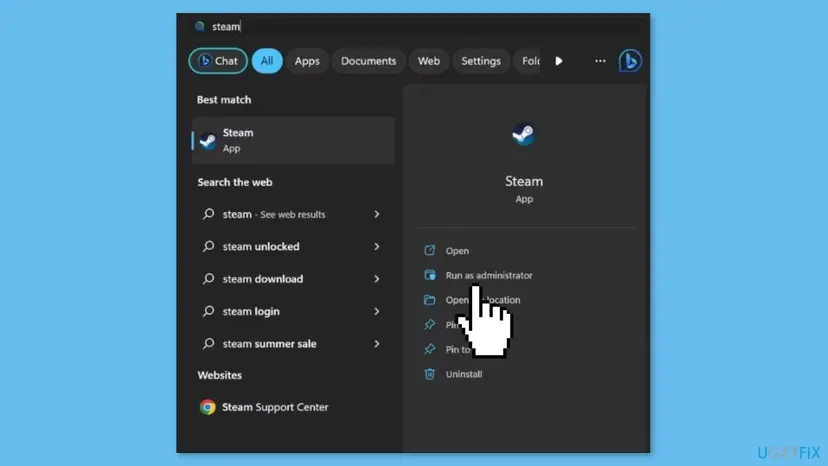Click the trash can icon beside Uninstall
Screen dimensions: 828x466
tap(429, 374)
